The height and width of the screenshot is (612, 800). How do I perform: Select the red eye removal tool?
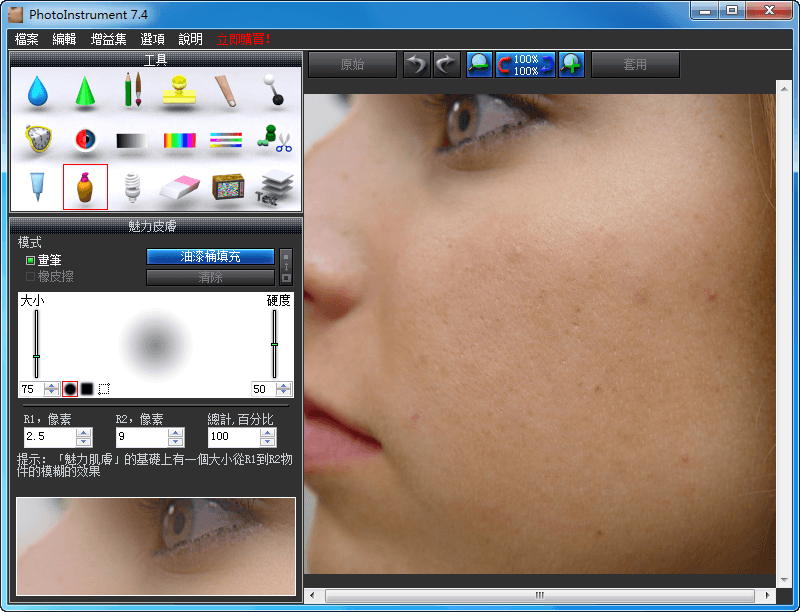[x=85, y=139]
